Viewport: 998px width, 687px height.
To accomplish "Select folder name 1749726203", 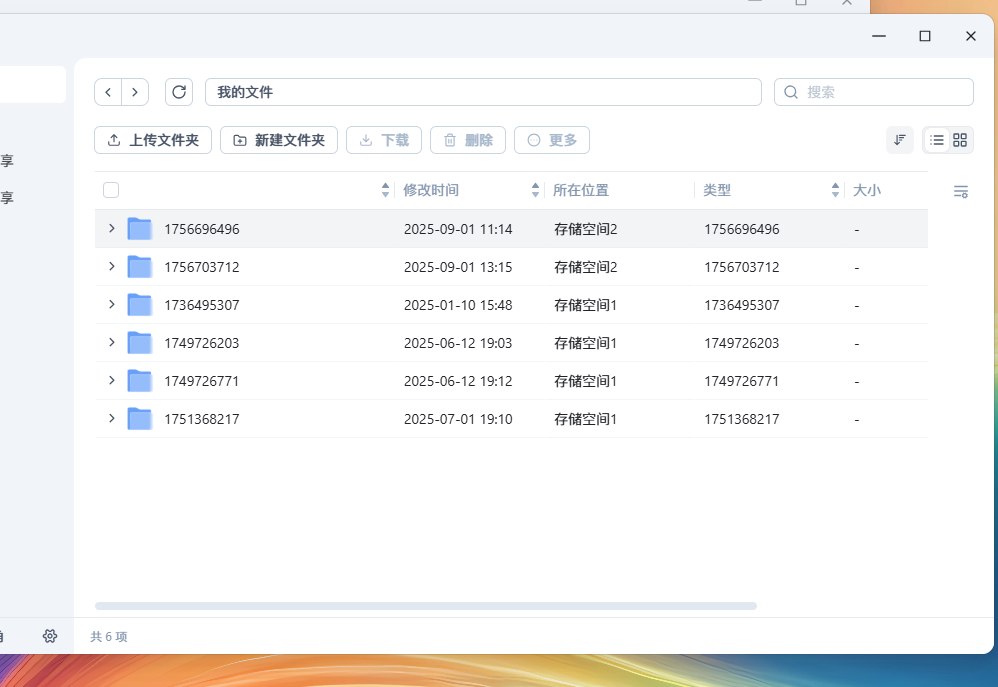I will 202,343.
